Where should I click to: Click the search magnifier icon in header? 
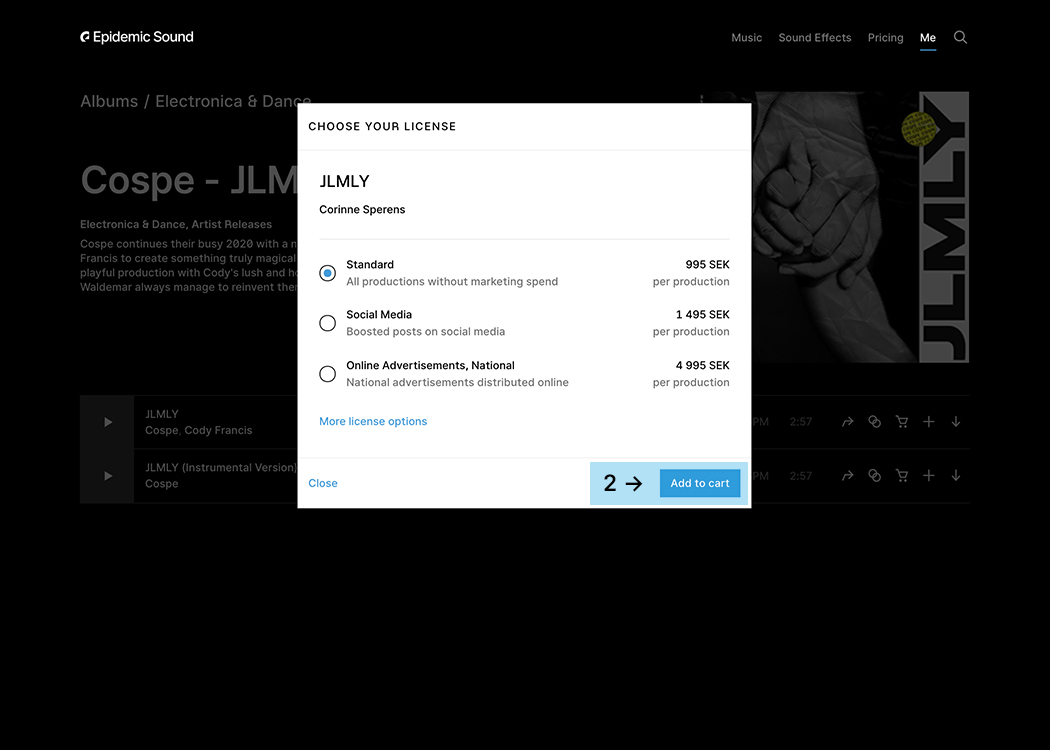click(960, 37)
